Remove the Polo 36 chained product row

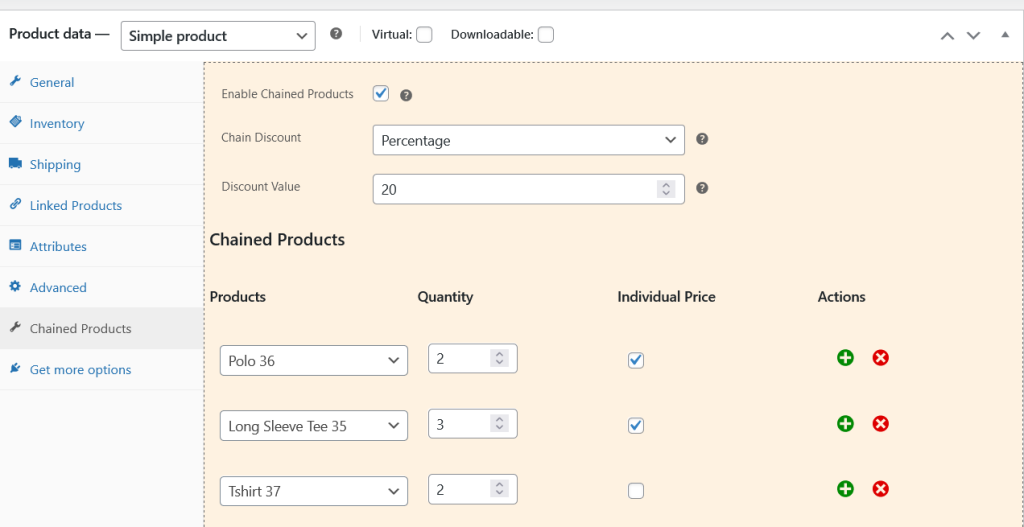point(880,358)
